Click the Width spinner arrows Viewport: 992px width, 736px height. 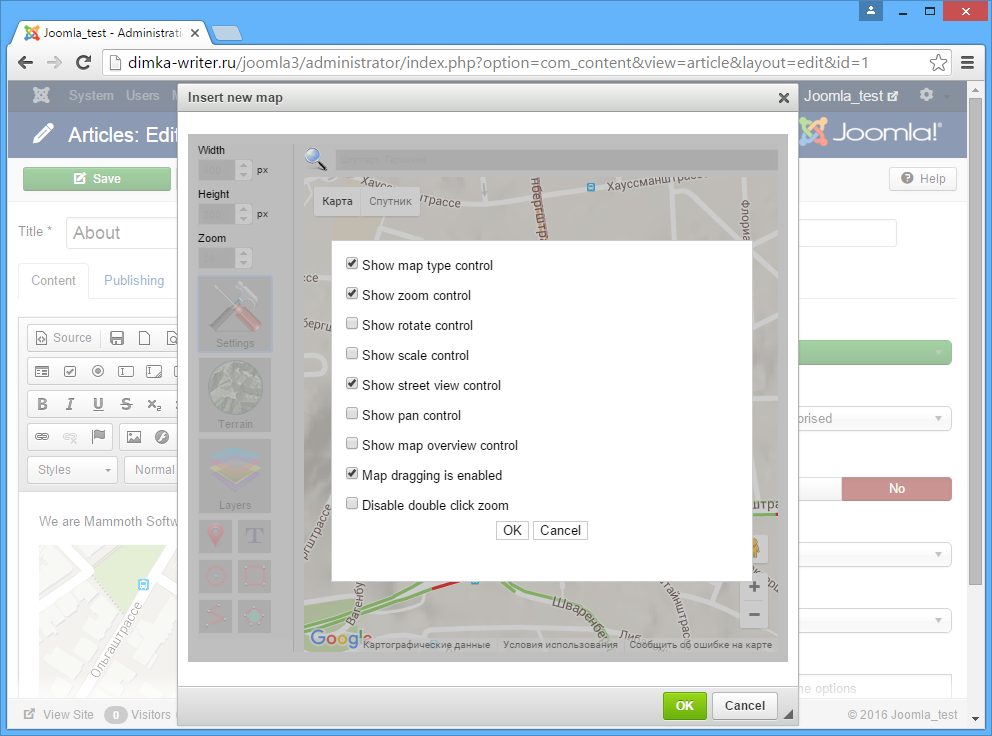pyautogui.click(x=244, y=170)
